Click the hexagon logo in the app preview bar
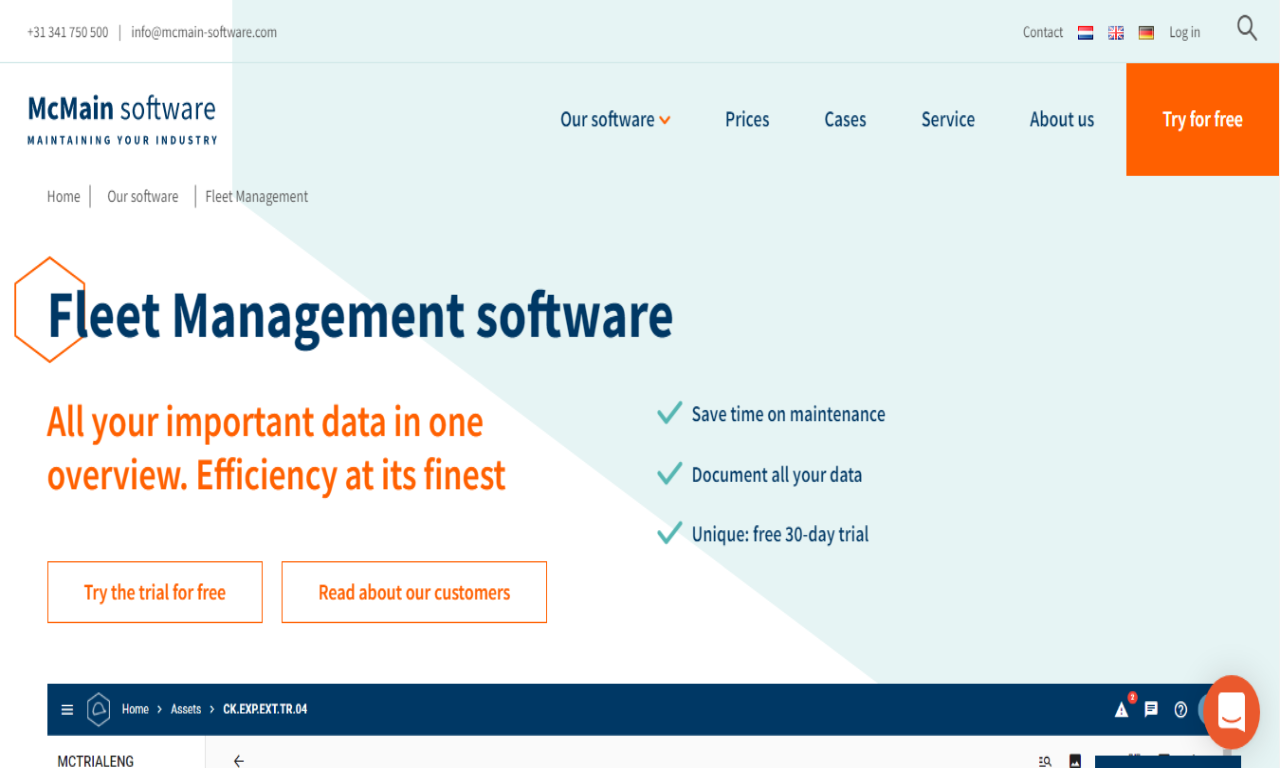Screen dimensions: 1280x768 98,709
